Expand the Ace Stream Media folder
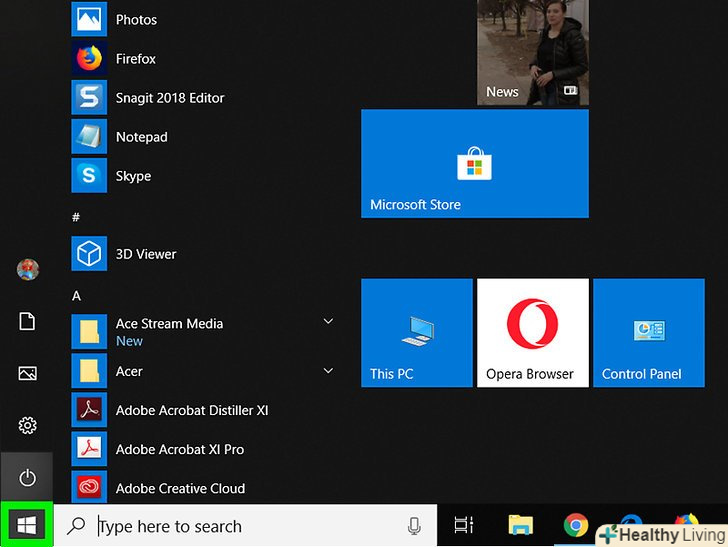The height and width of the screenshot is (547, 728). 327,321
